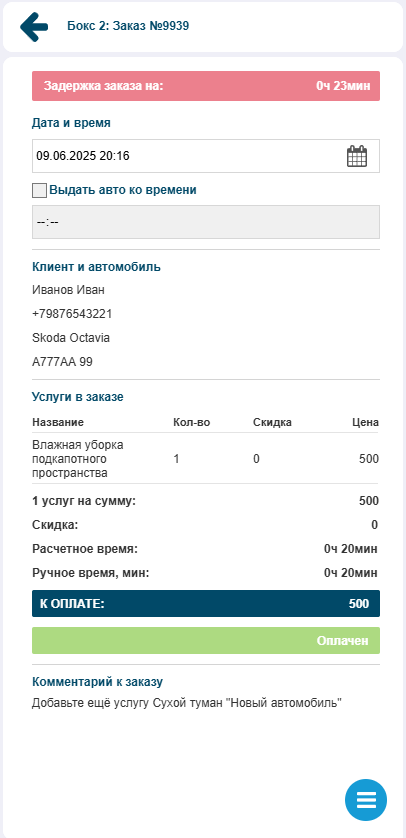Image resolution: width=406 pixels, height=838 pixels.
Task: Click the disabled time field showing --:--
Action: click(x=206, y=222)
